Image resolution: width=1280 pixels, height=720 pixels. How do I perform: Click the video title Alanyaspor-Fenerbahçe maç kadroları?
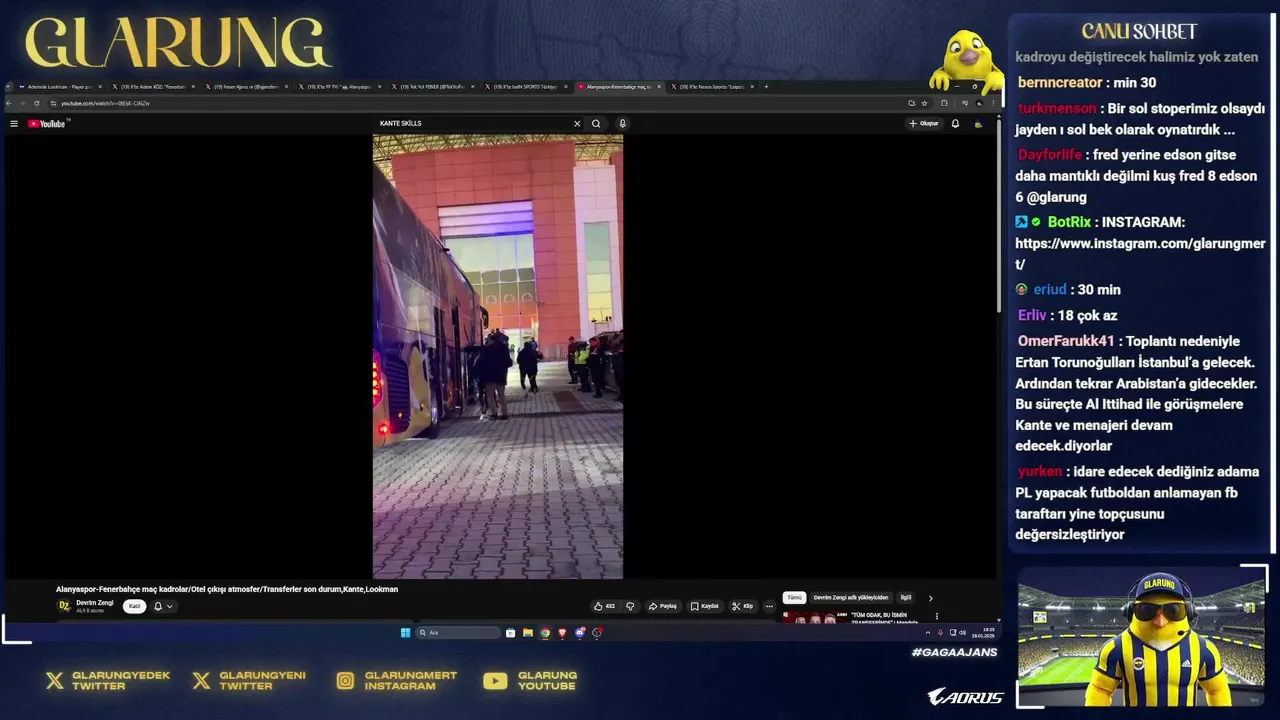(227, 589)
